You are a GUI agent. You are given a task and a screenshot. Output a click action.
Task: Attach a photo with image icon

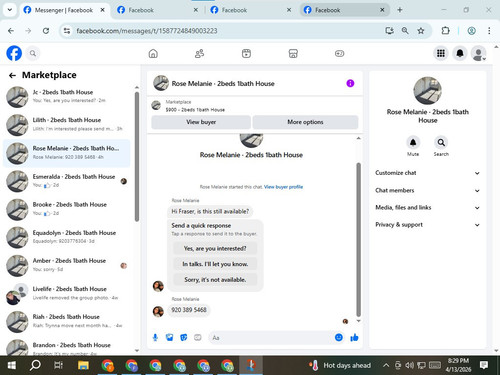coord(170,338)
